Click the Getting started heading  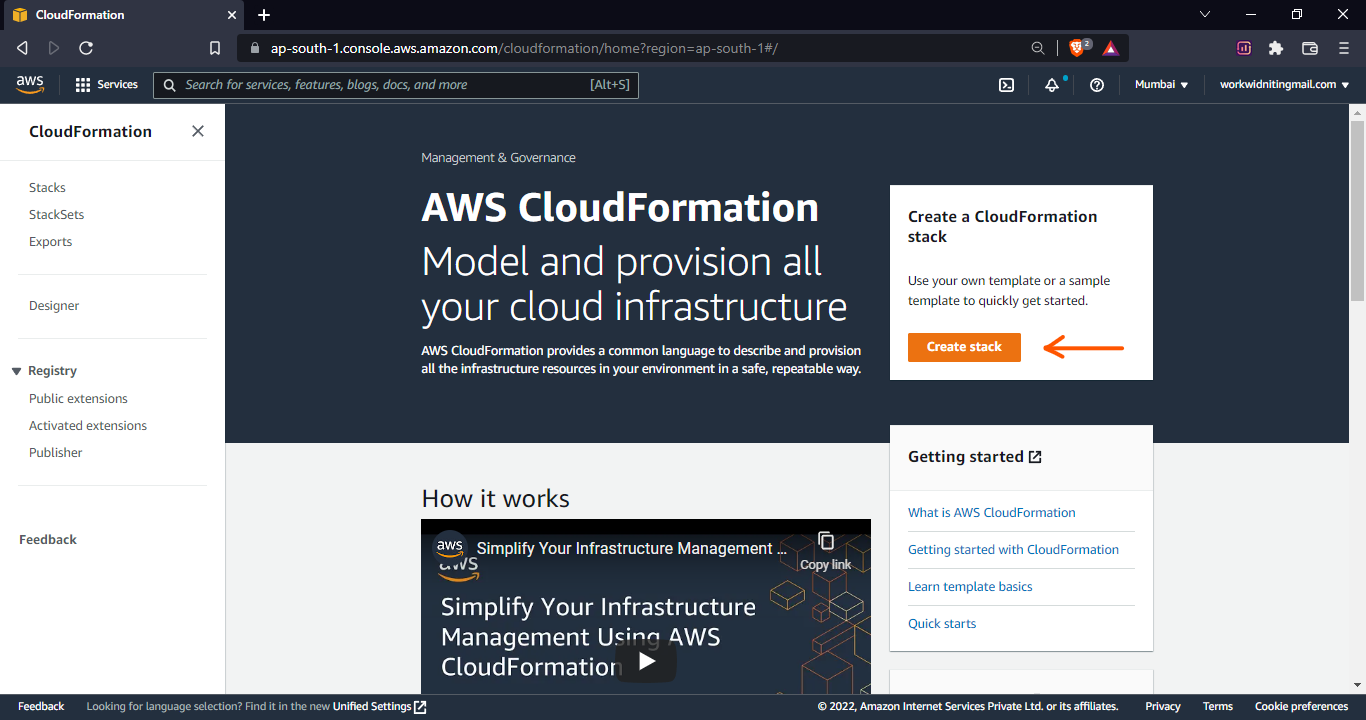[x=966, y=457]
